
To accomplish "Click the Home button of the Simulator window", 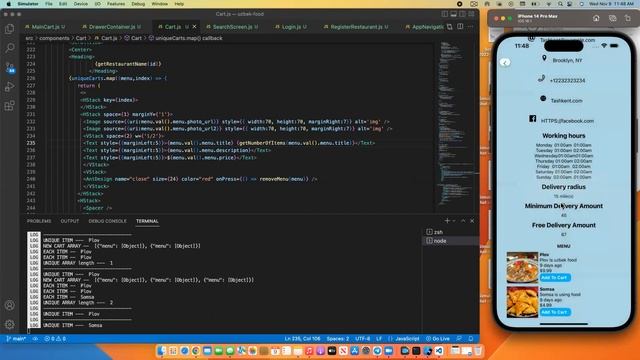I will click(596, 18).
